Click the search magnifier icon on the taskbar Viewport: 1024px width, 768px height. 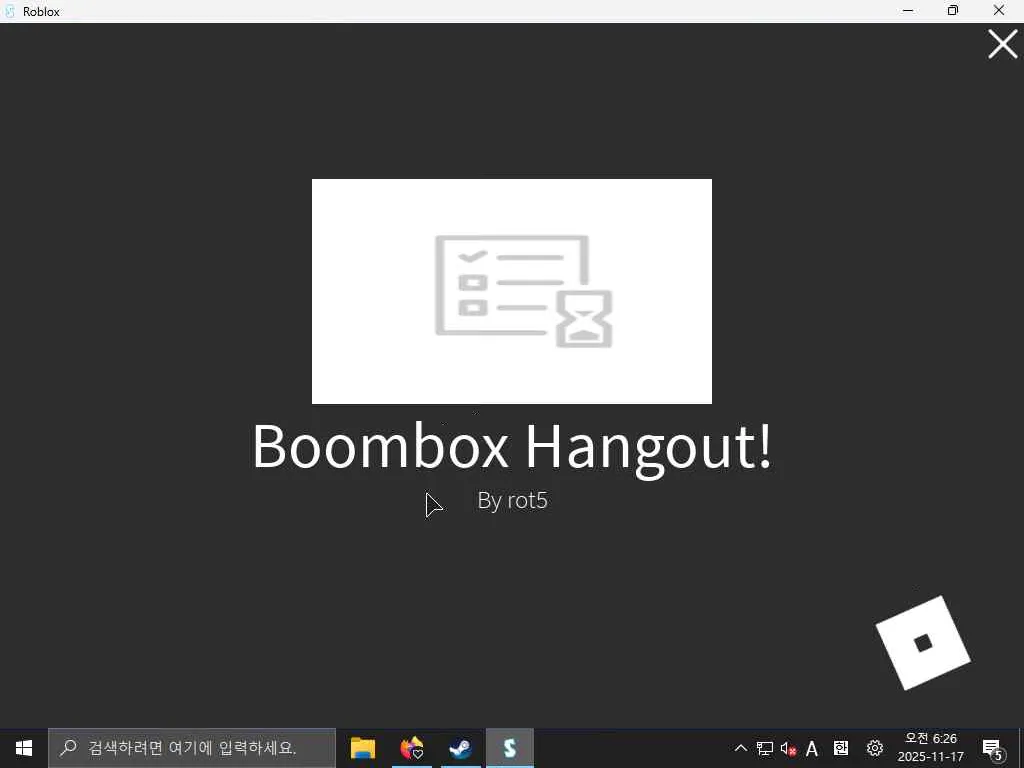tap(68, 748)
